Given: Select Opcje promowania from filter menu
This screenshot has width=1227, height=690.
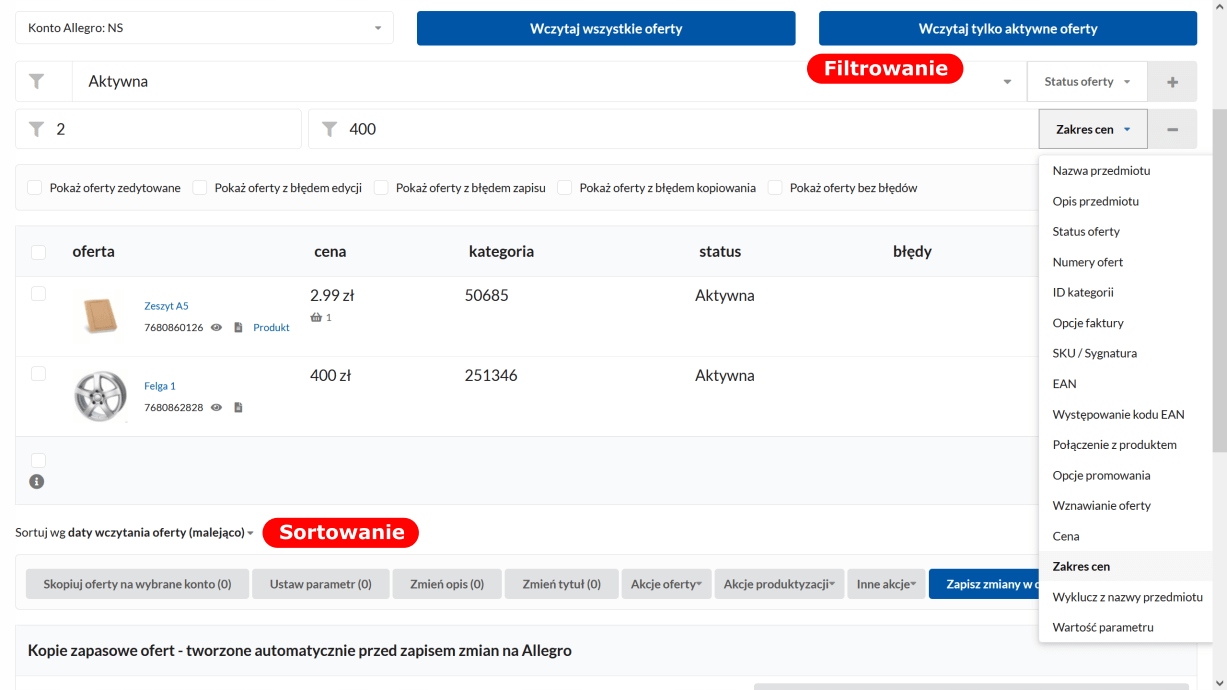Looking at the screenshot, I should tap(1125, 475).
